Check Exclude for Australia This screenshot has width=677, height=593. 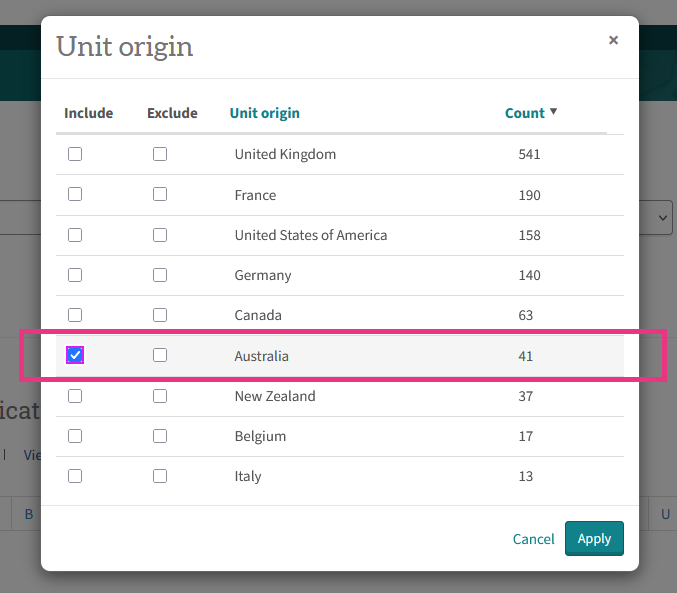[160, 355]
